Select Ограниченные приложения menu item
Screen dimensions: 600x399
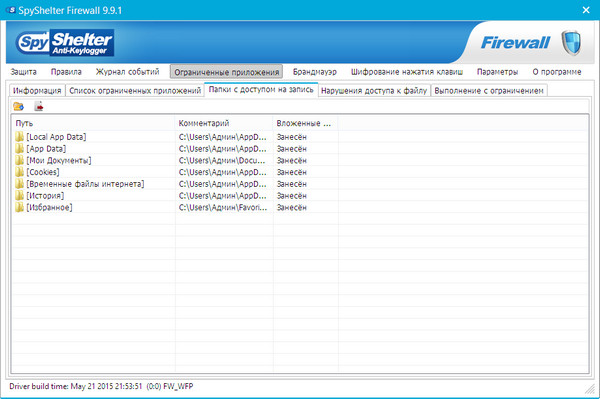pyautogui.click(x=227, y=72)
